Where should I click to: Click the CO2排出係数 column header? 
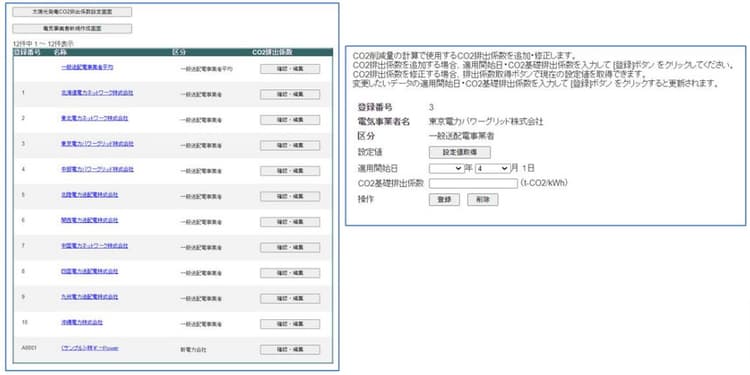tap(272, 52)
